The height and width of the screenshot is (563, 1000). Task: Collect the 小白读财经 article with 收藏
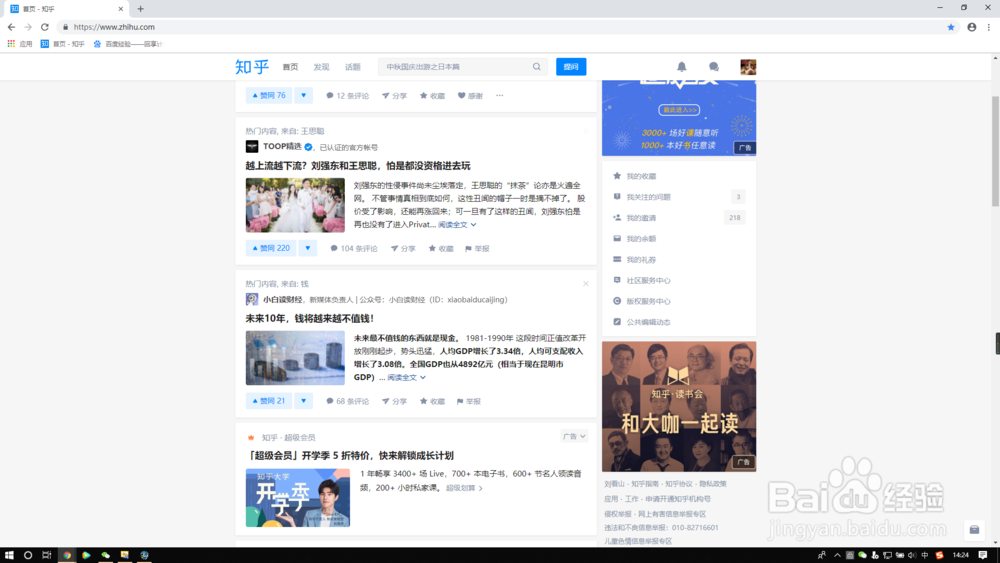pyautogui.click(x=432, y=401)
